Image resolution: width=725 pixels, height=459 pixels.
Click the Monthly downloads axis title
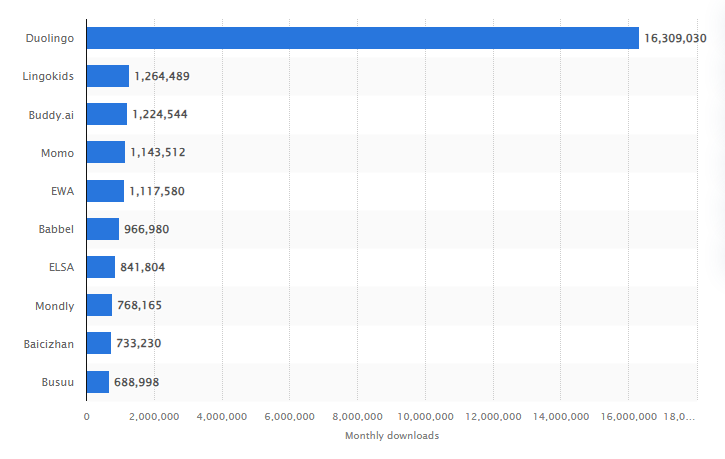[x=392, y=435]
